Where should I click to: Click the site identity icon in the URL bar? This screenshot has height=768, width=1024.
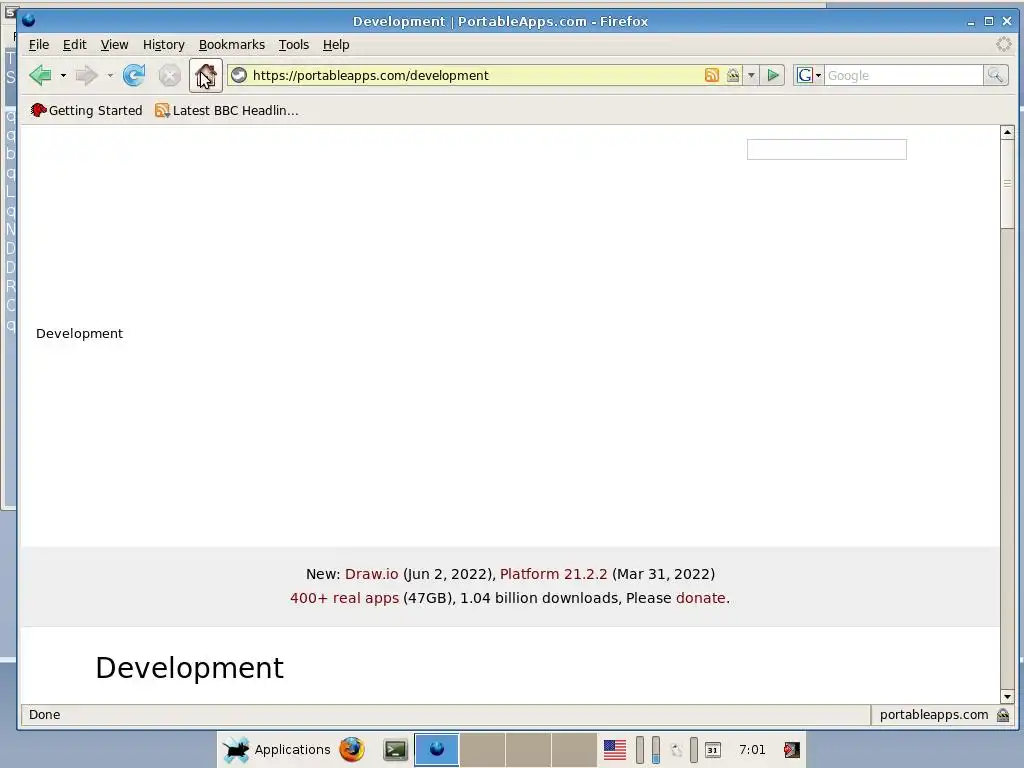(x=239, y=75)
